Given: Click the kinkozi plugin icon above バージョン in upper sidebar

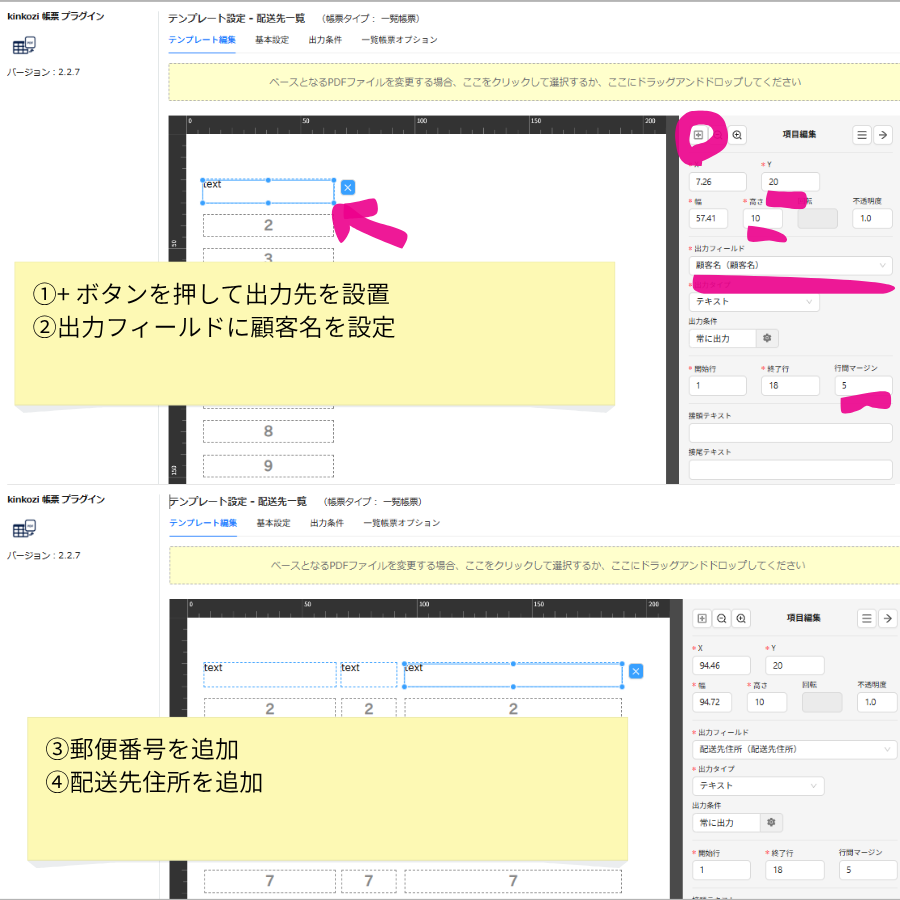Looking at the screenshot, I should [24, 46].
